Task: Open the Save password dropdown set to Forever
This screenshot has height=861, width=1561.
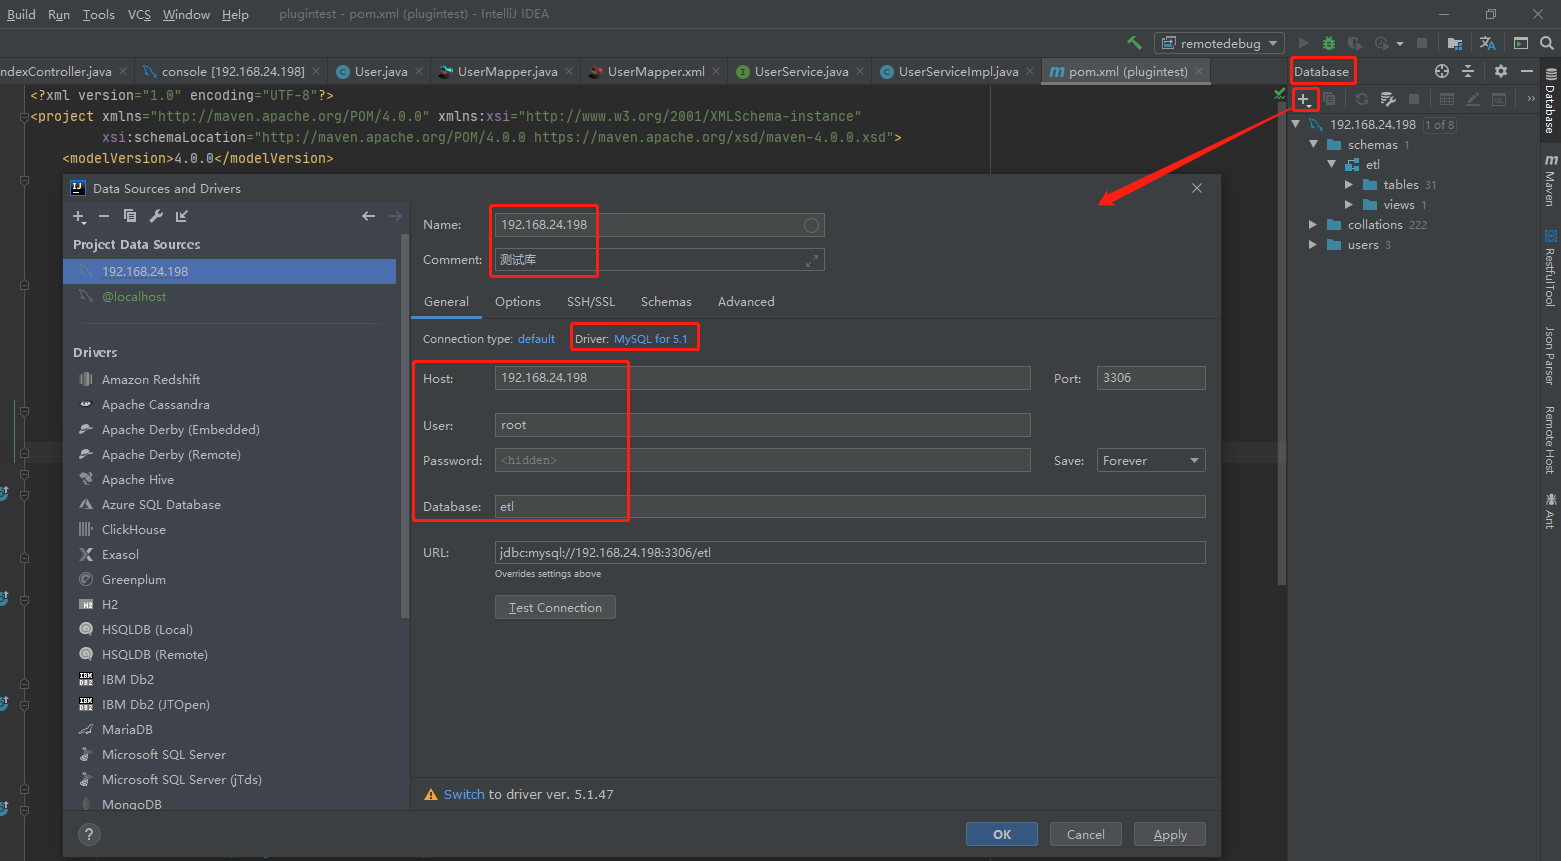Action: pyautogui.click(x=1151, y=461)
